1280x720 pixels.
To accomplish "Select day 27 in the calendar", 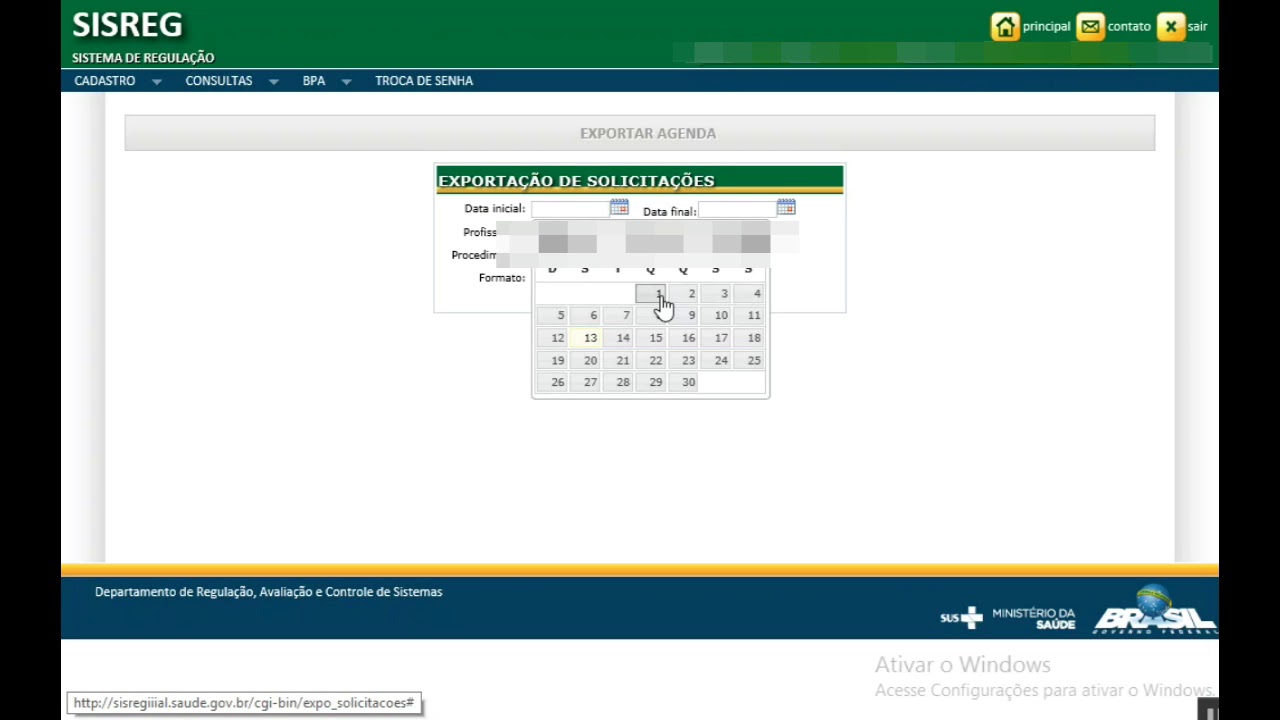I will coord(585,382).
